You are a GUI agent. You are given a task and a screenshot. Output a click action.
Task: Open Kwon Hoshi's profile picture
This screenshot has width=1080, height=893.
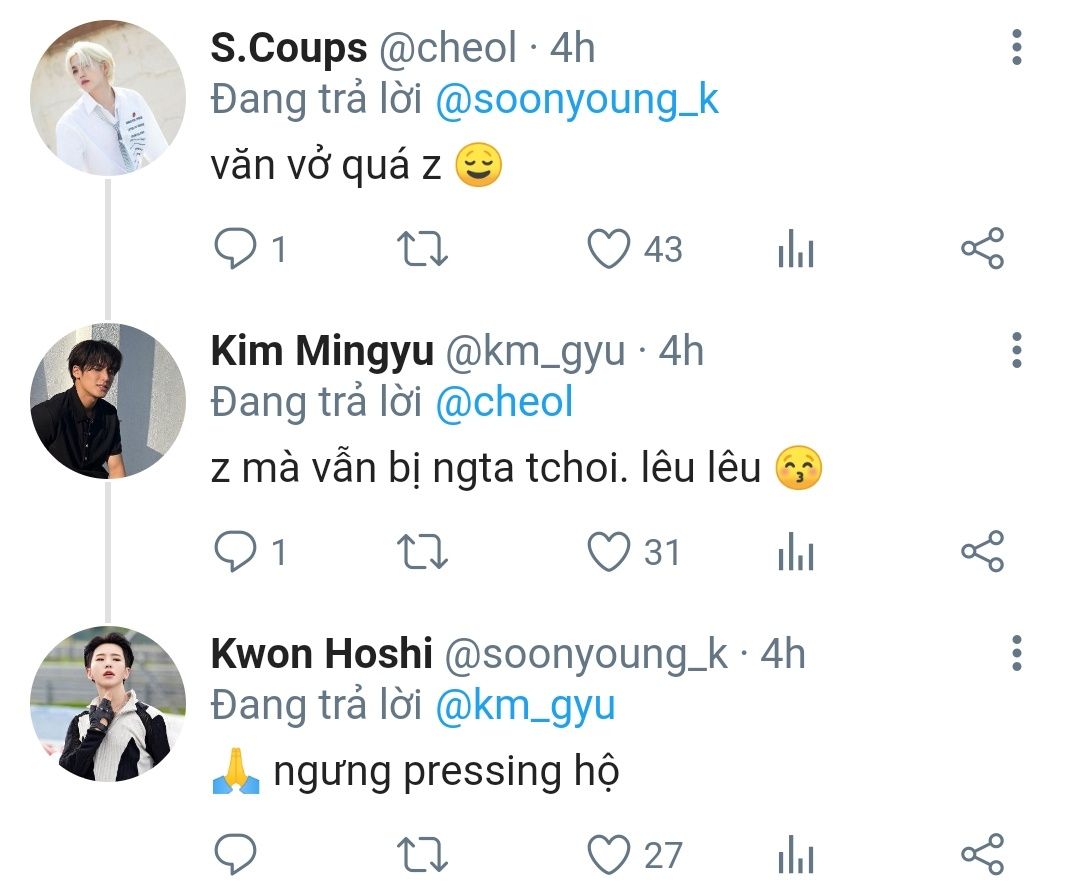(x=108, y=704)
